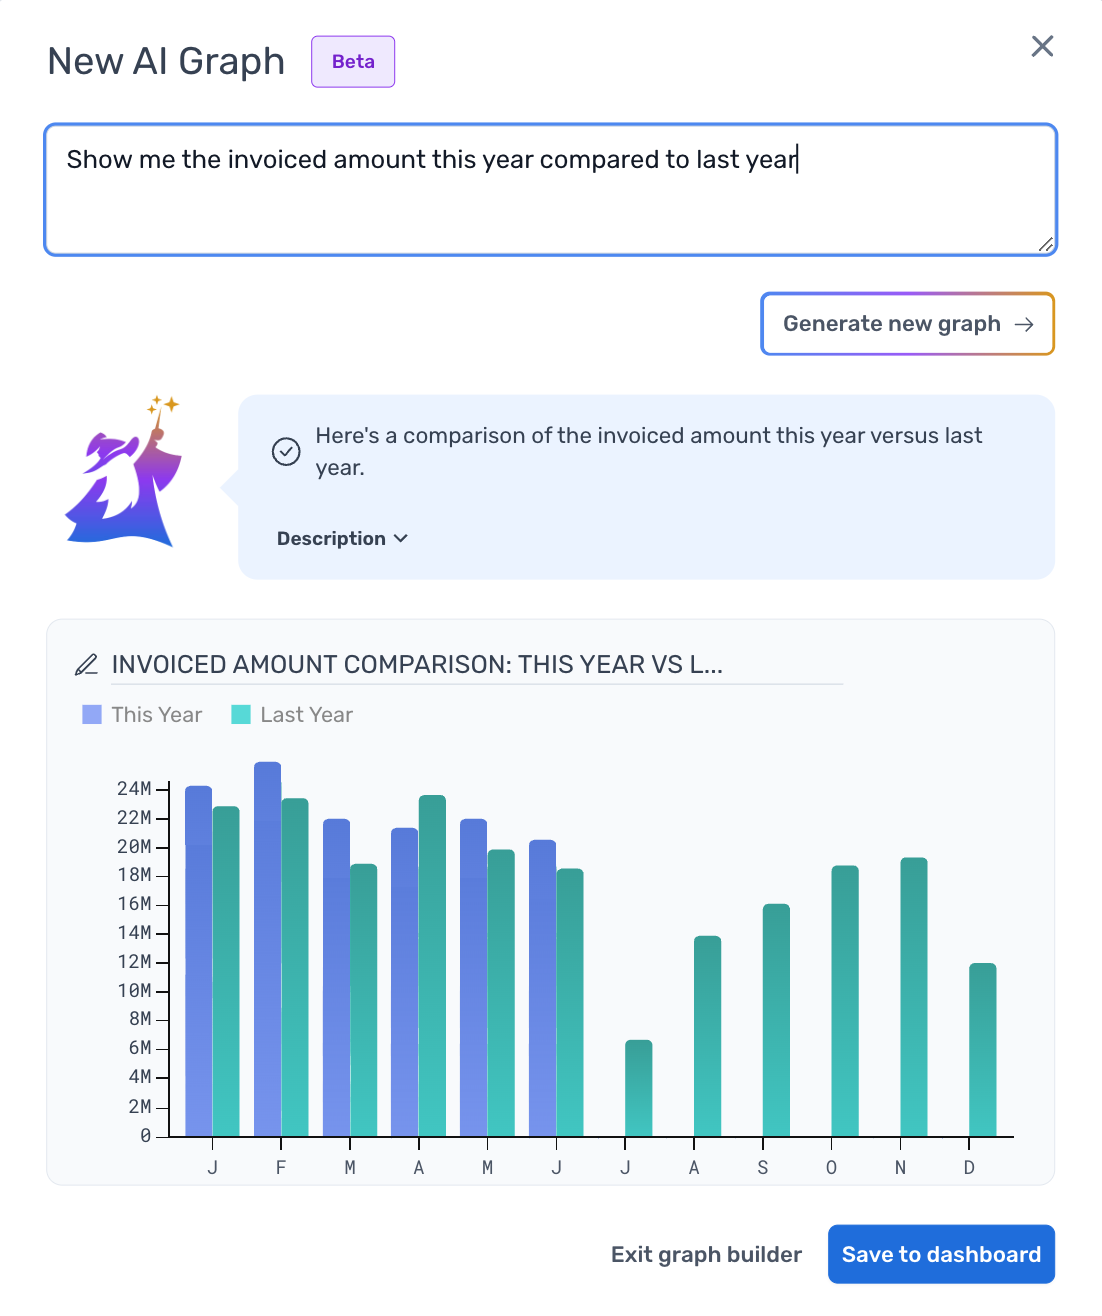Click the tallest blue February bar
The height and width of the screenshot is (1316, 1102).
pos(267,949)
